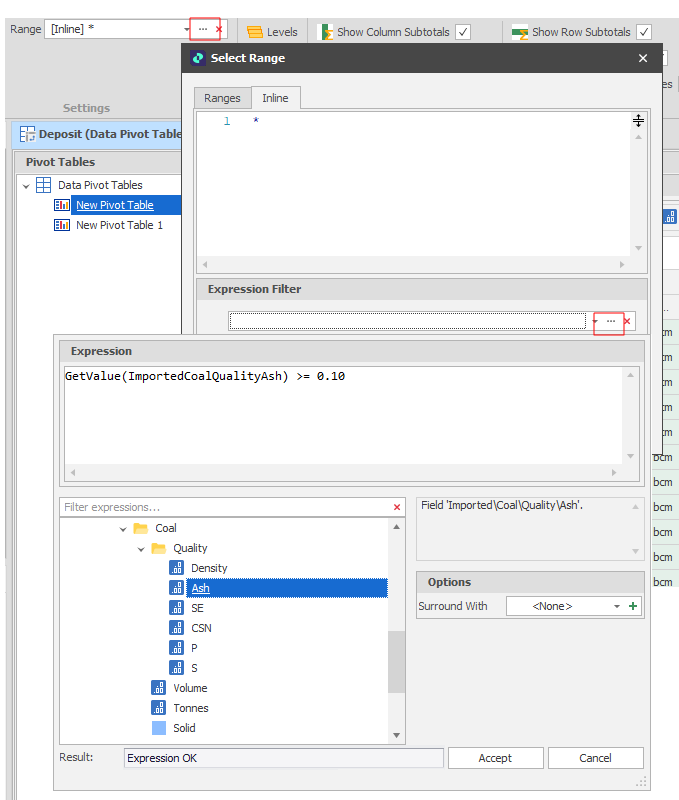Click the Show Column Subtotals icon
The image size is (679, 800).
(325, 32)
